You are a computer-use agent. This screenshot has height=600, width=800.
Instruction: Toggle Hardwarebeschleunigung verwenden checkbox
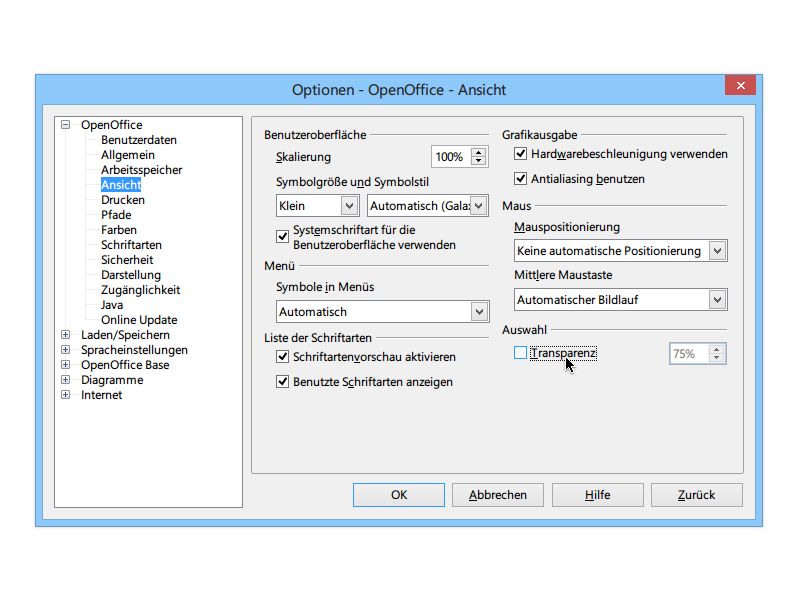520,154
